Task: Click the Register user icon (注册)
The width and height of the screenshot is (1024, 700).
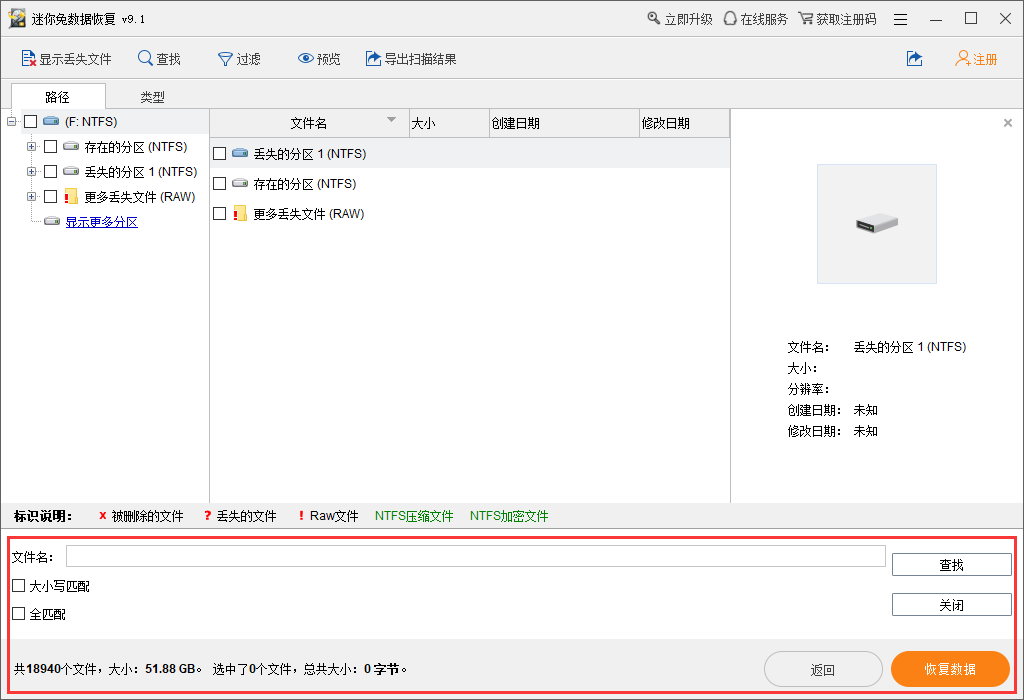Action: point(962,59)
